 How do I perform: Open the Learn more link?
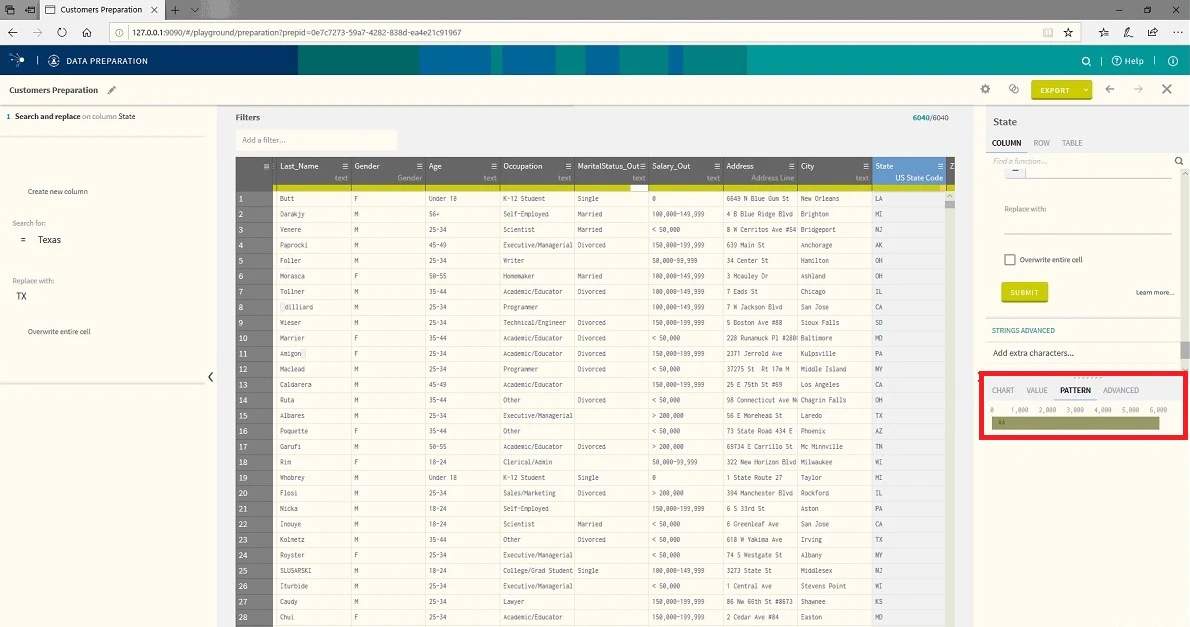click(1154, 292)
